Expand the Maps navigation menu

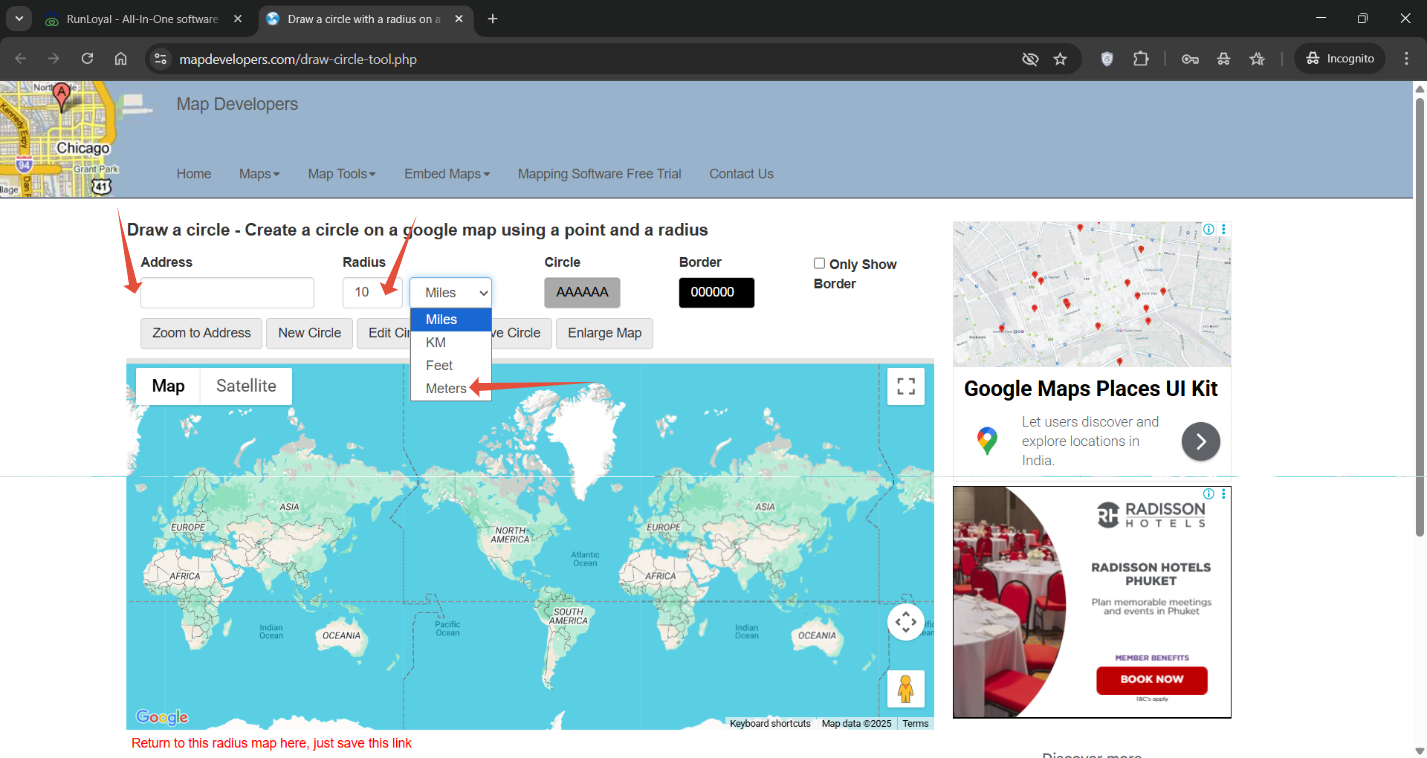pos(259,173)
